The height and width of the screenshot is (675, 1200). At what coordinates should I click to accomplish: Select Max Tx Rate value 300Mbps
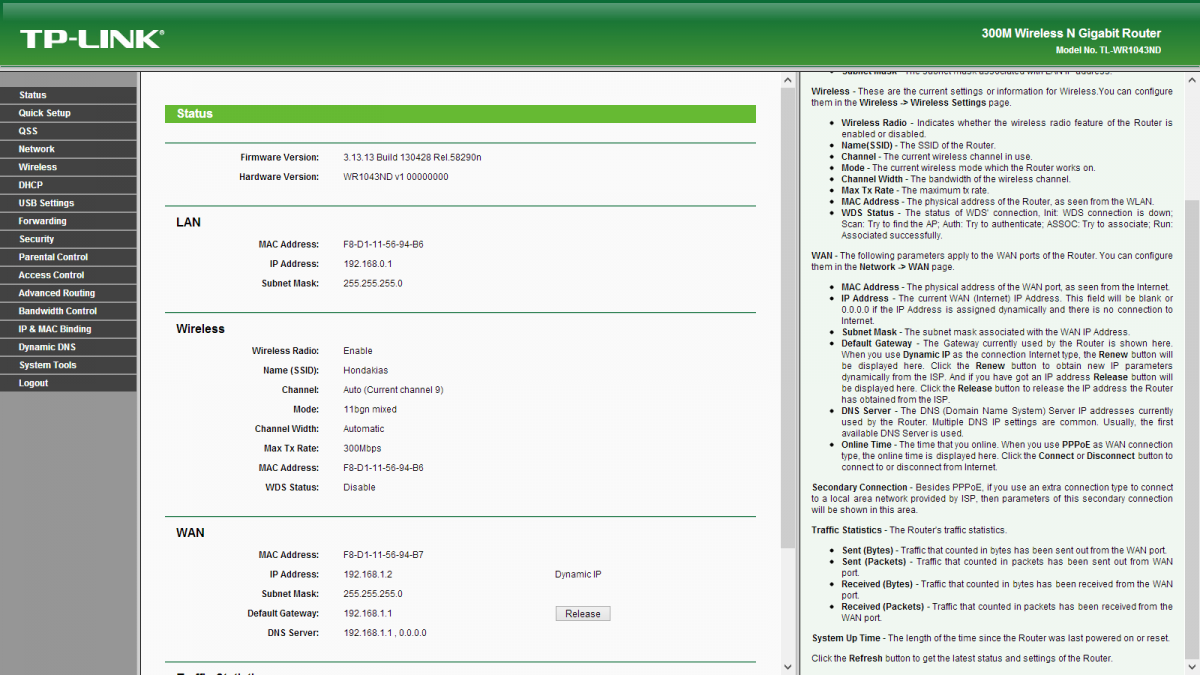[x=362, y=449]
